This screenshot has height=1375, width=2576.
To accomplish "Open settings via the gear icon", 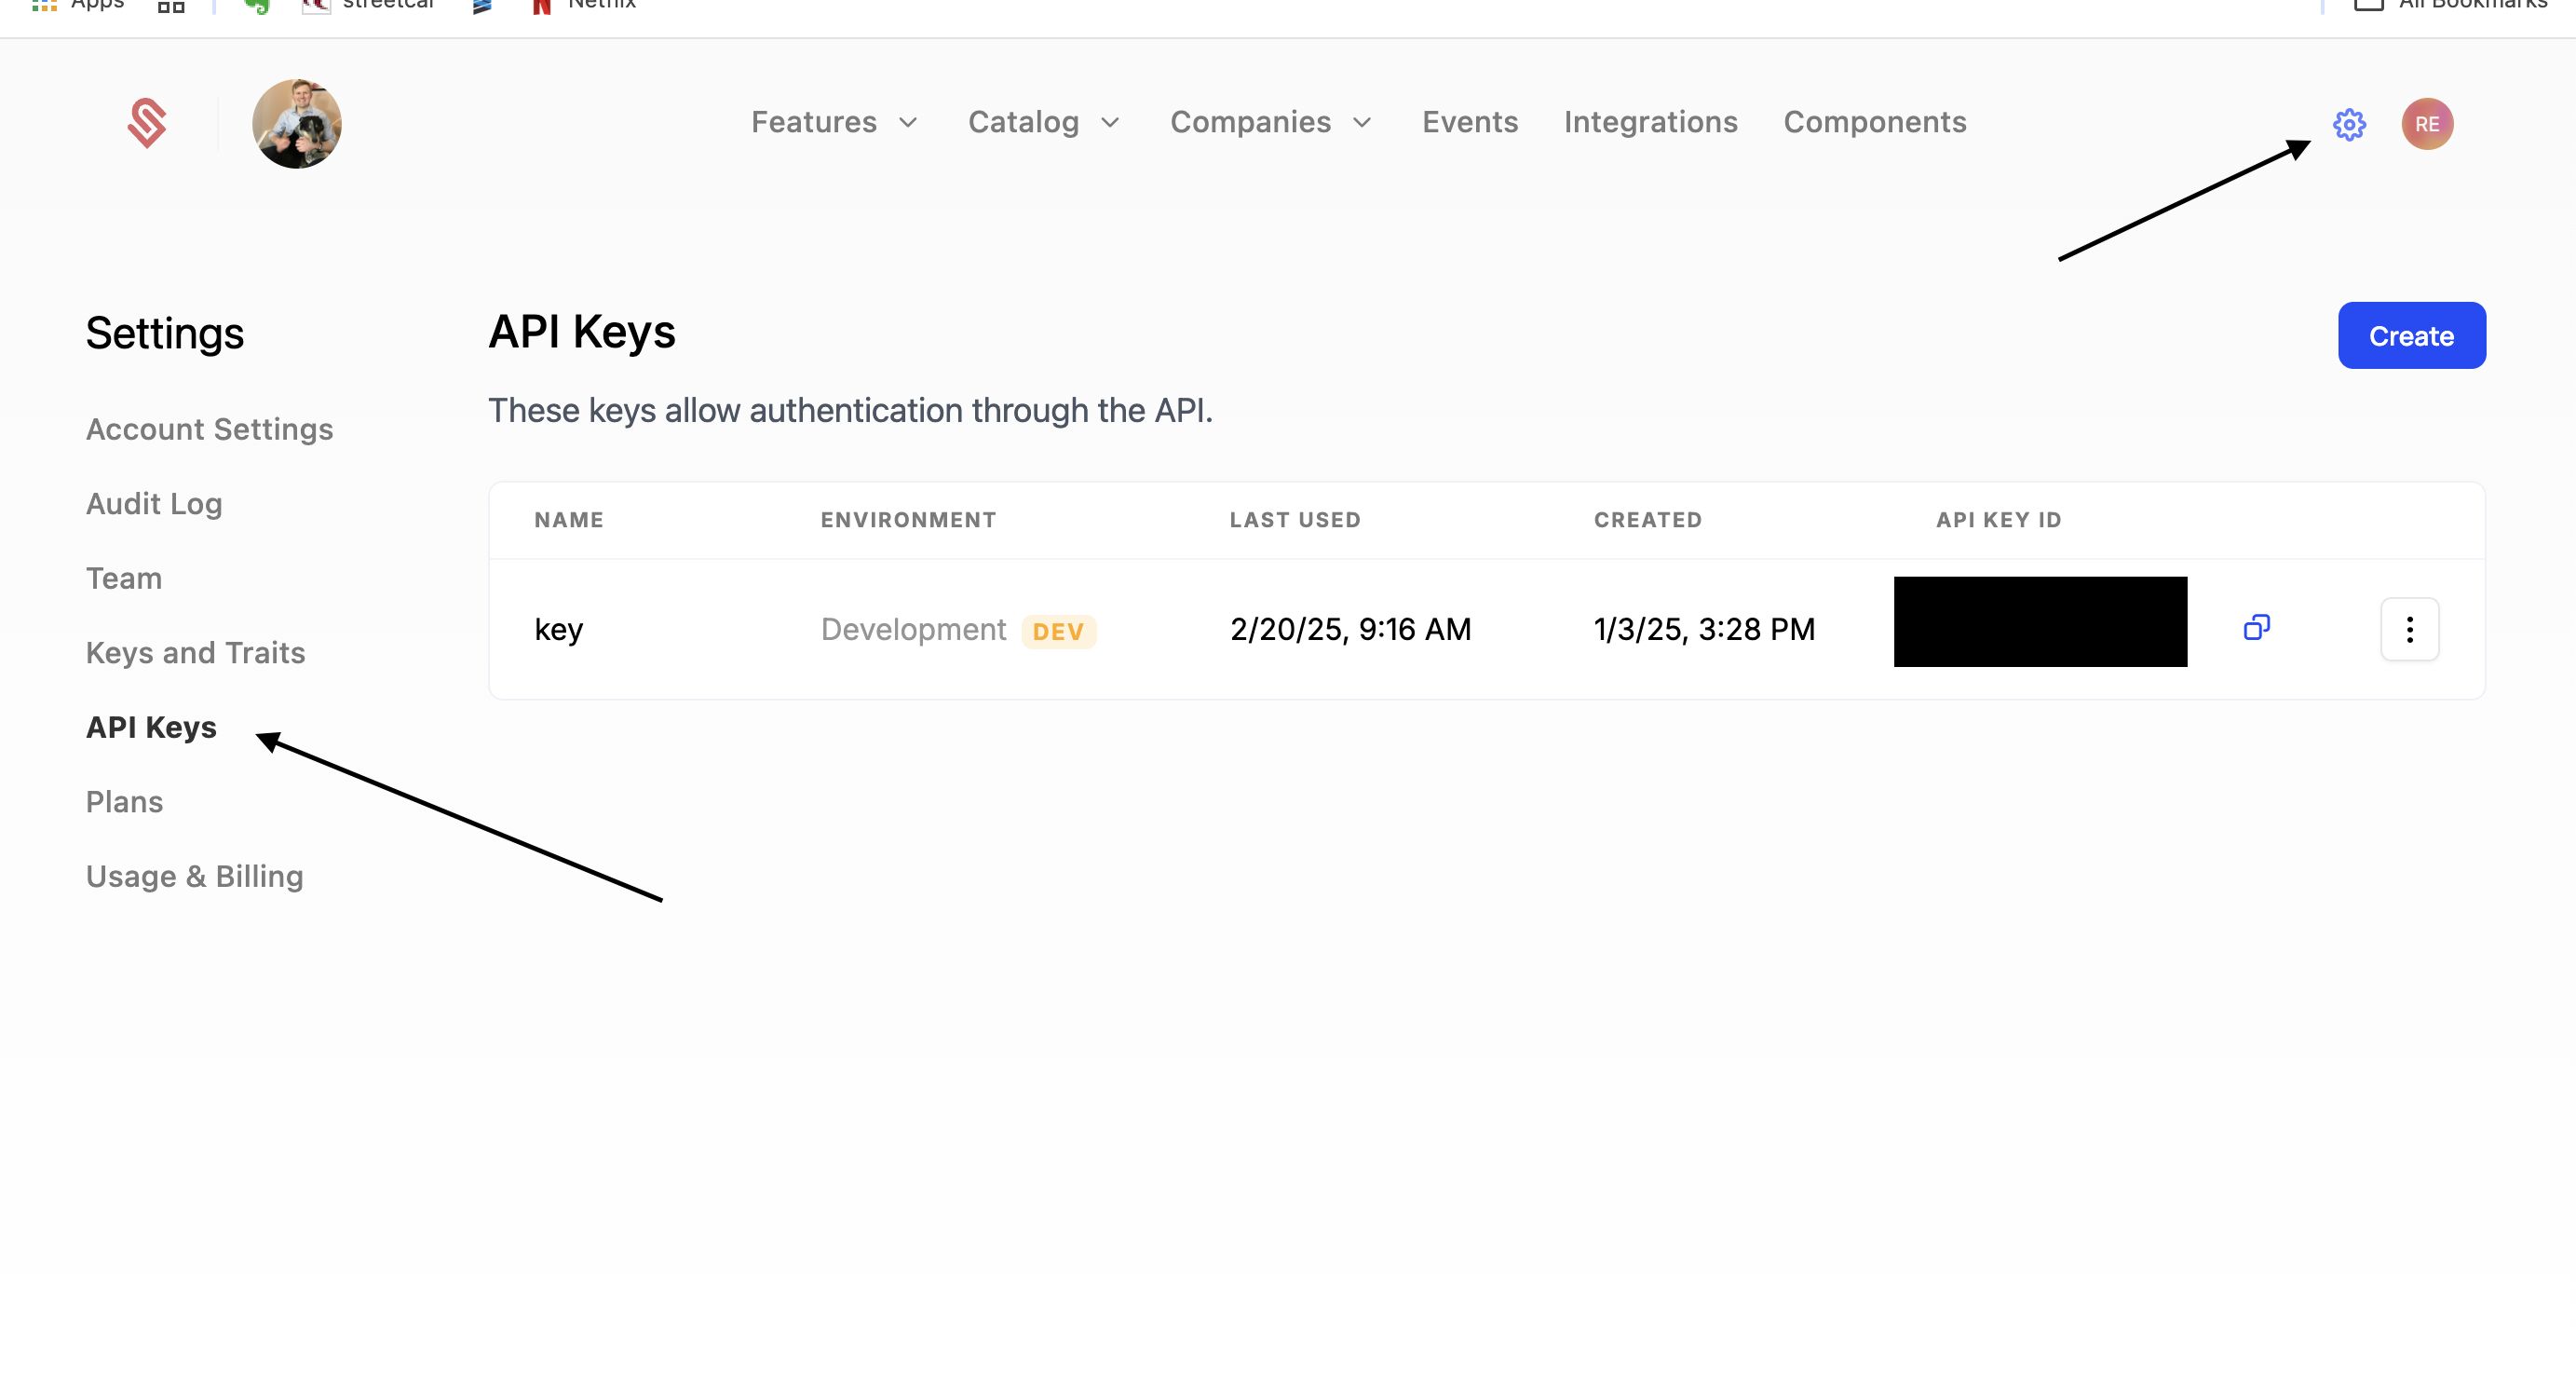I will (x=2348, y=125).
